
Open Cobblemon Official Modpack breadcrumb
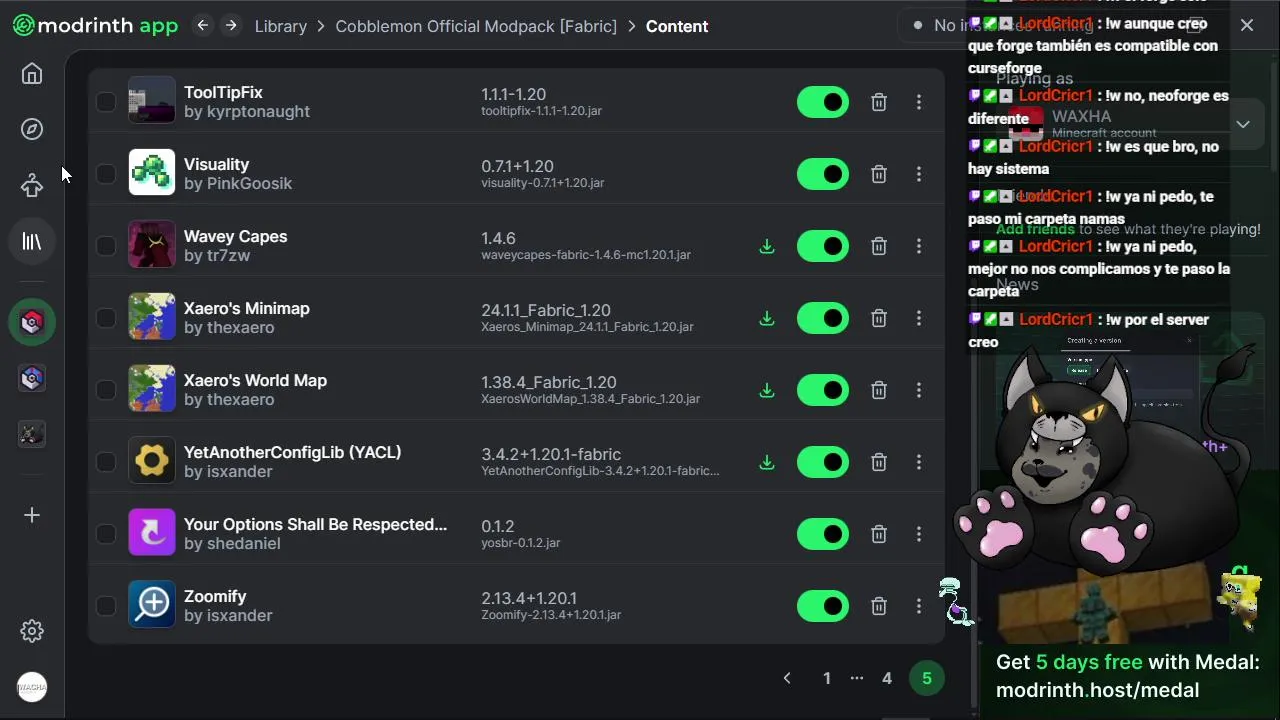[476, 26]
